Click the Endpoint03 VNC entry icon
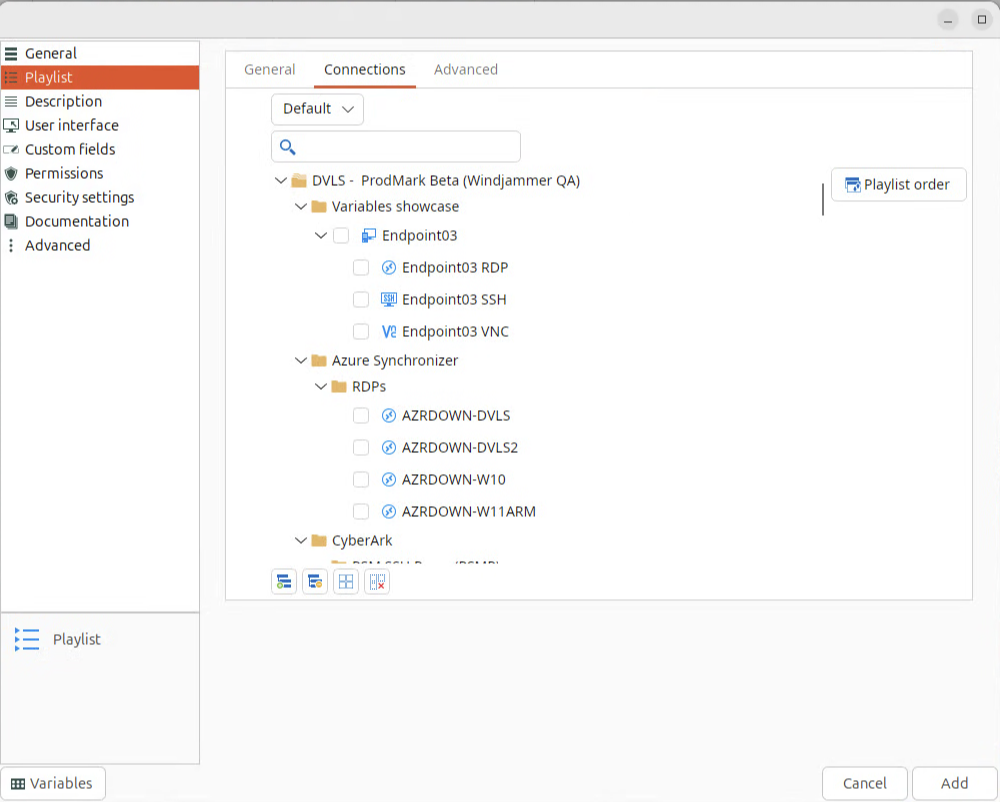 point(389,332)
